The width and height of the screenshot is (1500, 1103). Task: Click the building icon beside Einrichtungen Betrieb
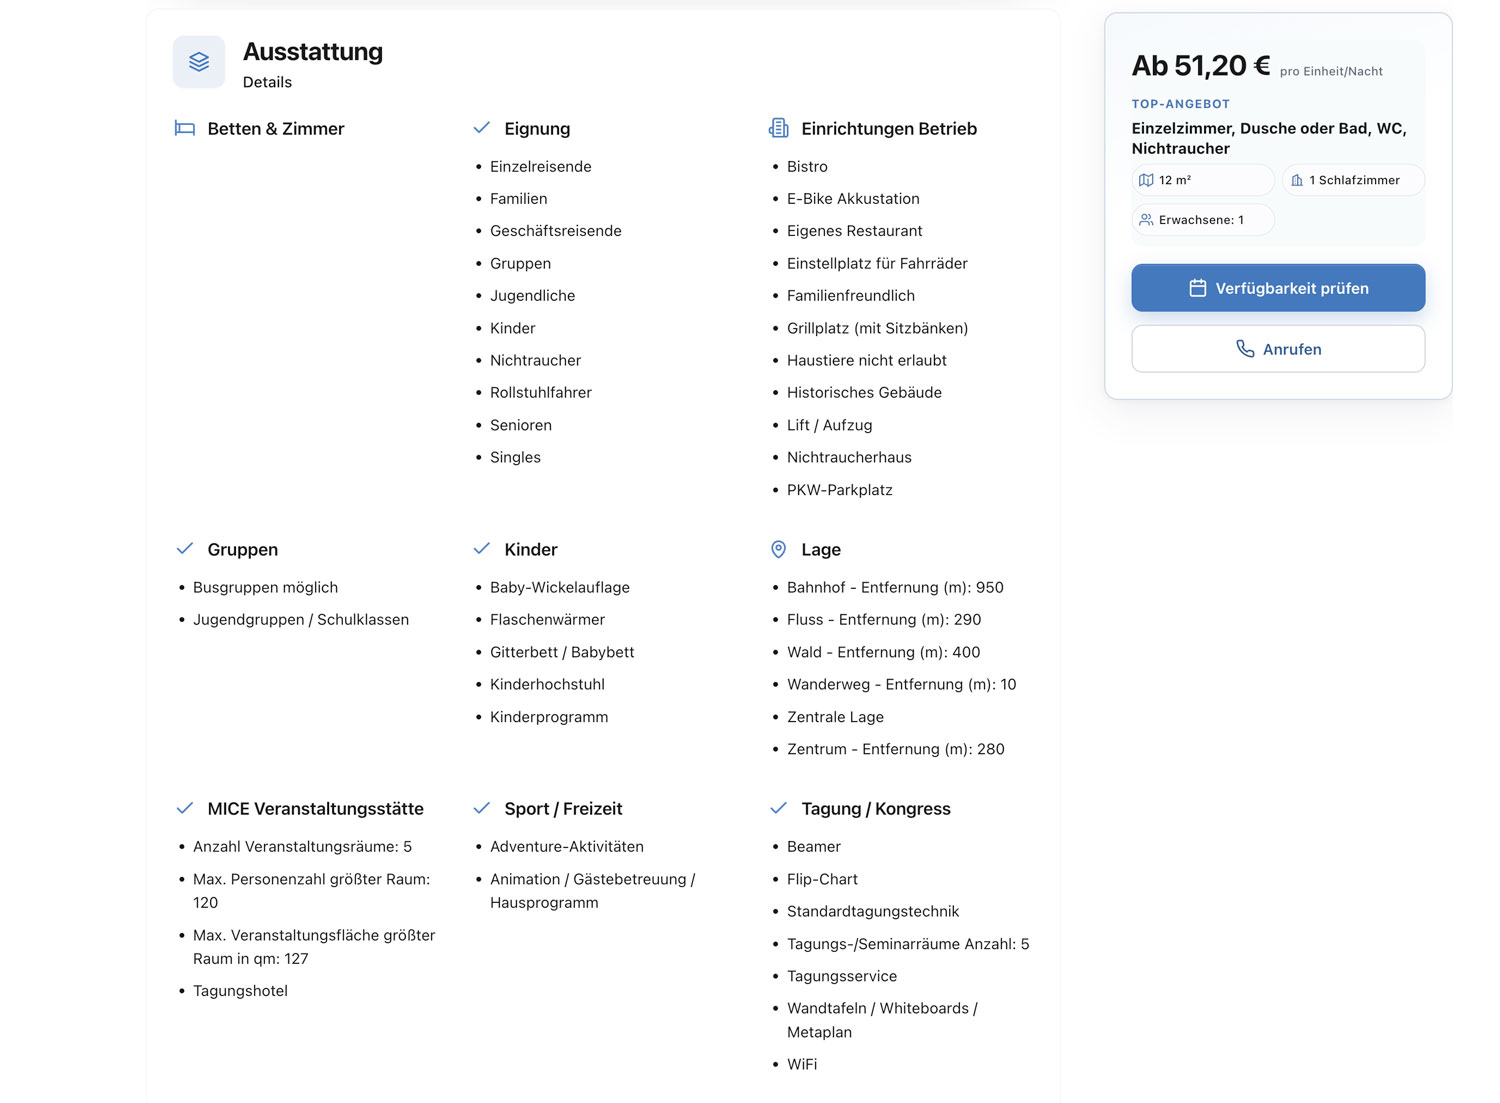tap(778, 128)
